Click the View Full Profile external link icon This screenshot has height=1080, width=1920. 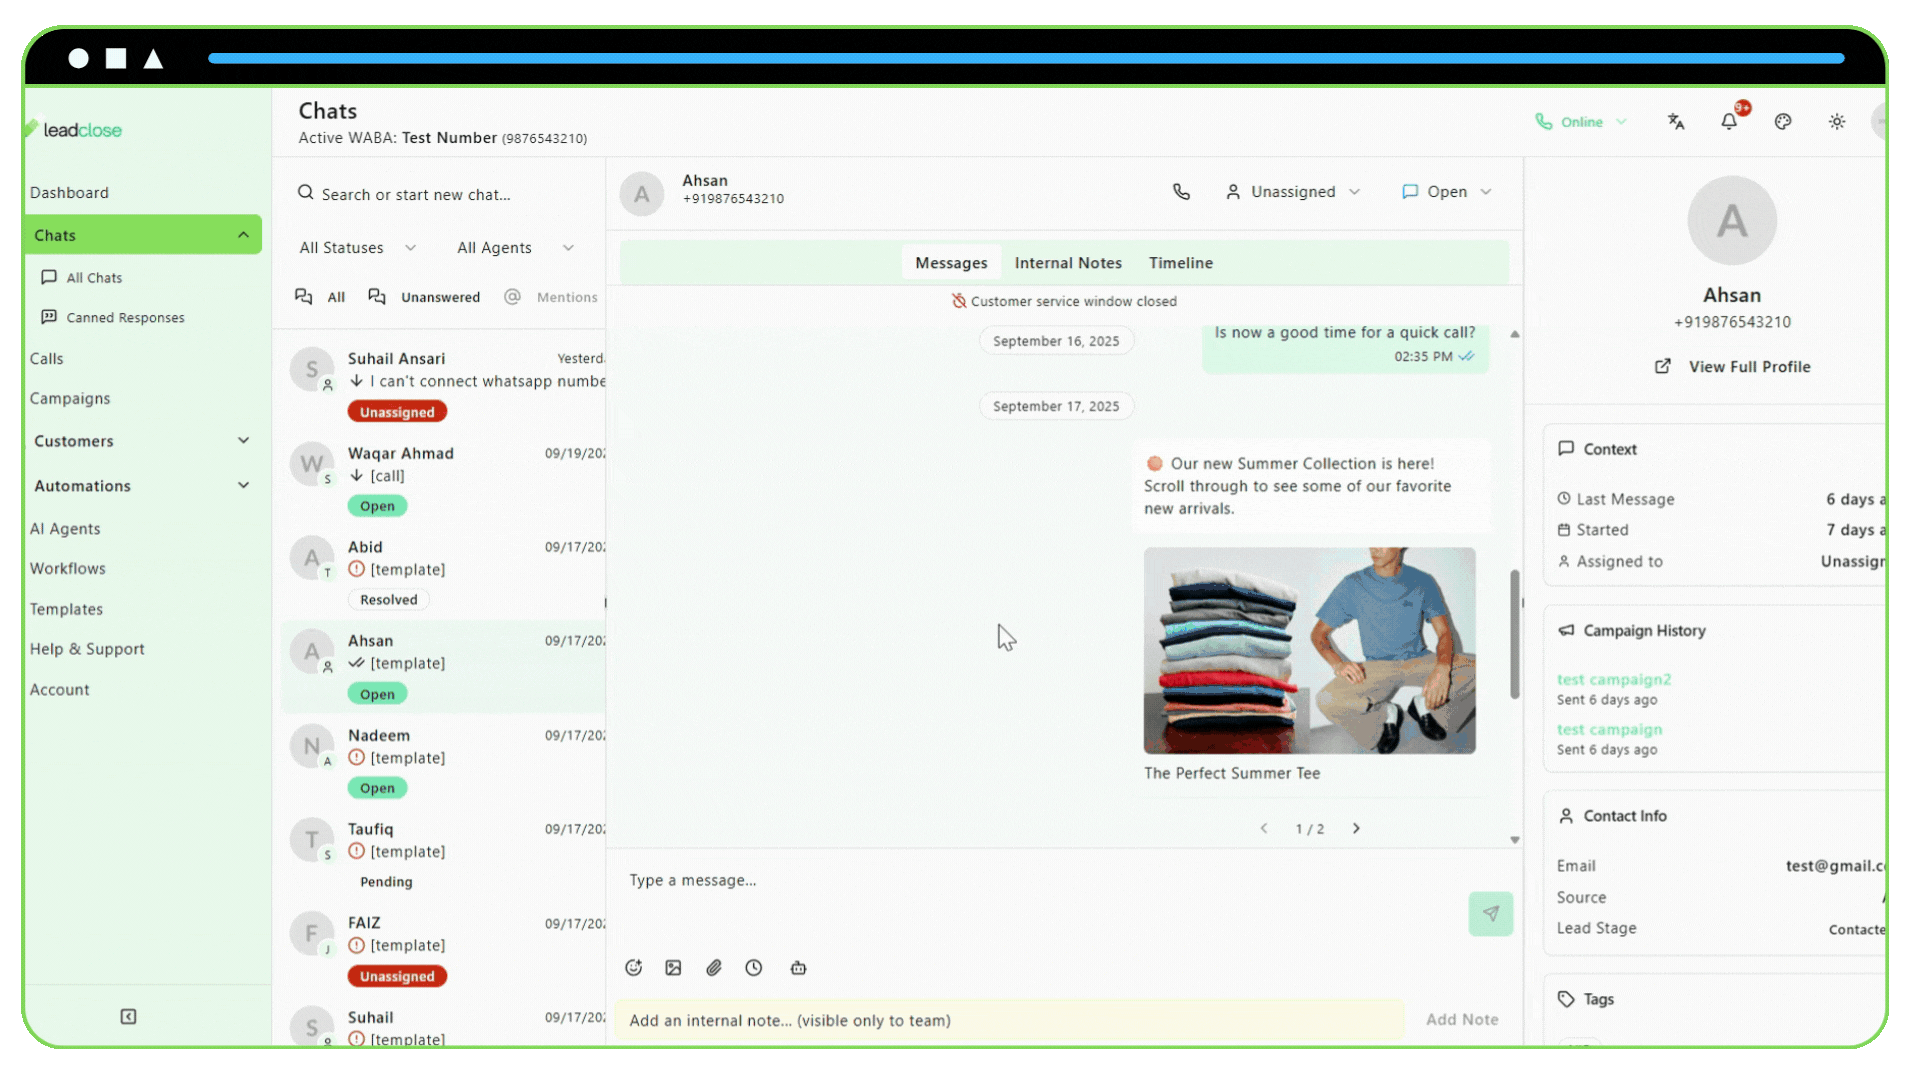pos(1663,366)
